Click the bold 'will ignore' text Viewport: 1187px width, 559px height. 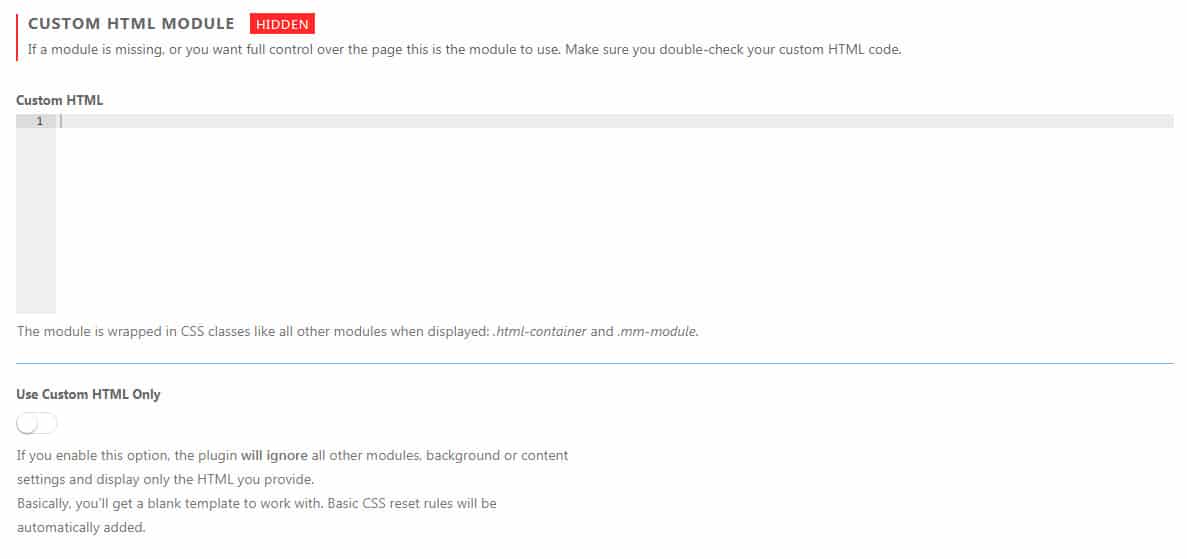click(274, 456)
